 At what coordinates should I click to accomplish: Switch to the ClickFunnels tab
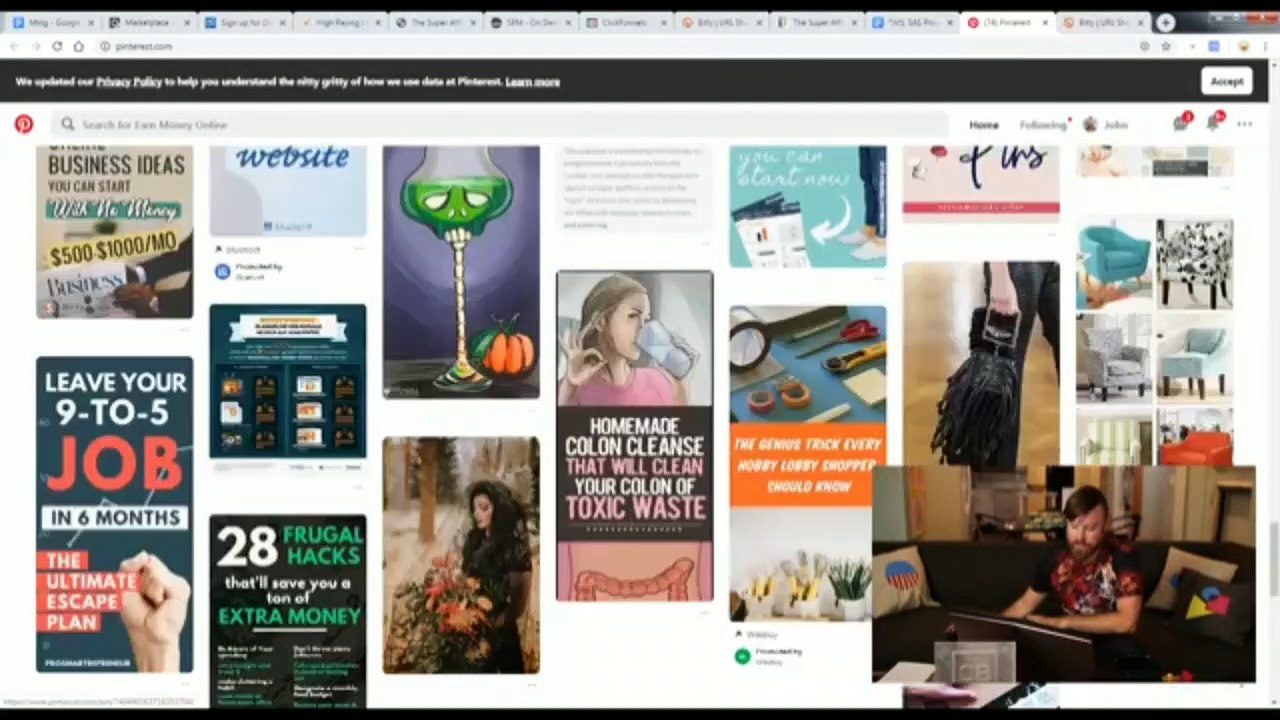pyautogui.click(x=626, y=22)
